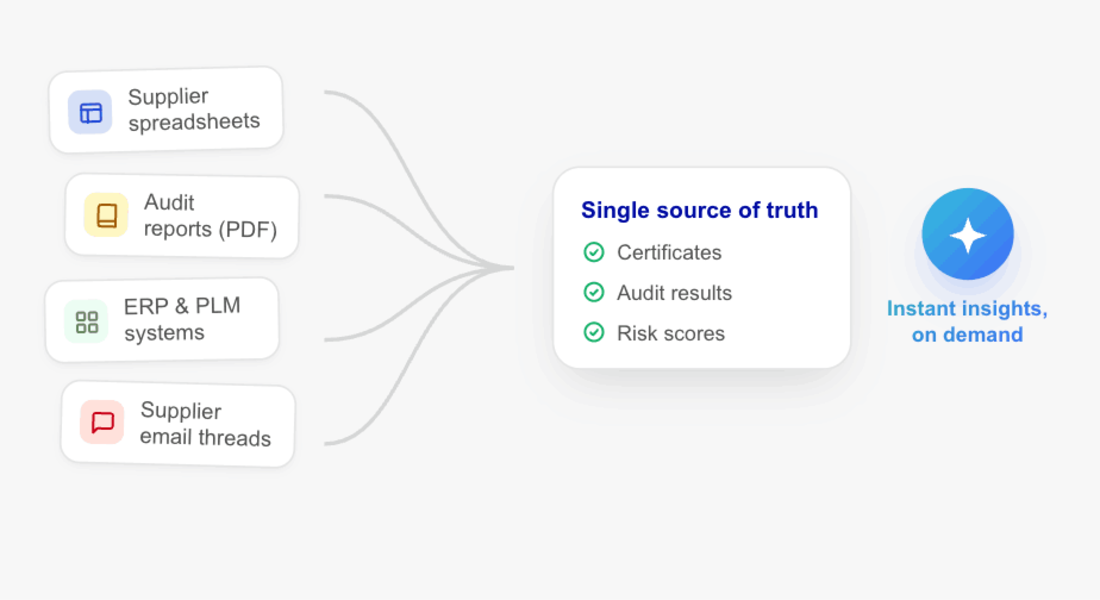
Task: Click the Certificates list item text
Action: click(x=669, y=253)
